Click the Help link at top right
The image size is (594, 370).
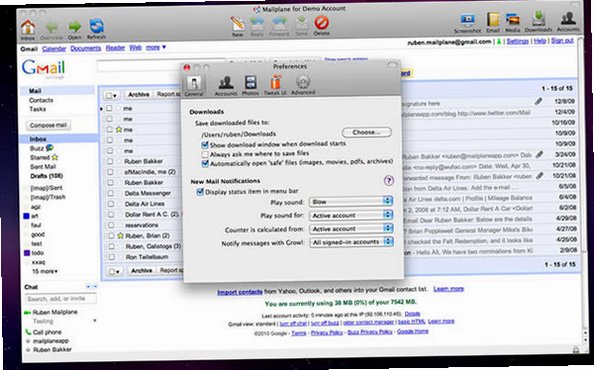pyautogui.click(x=540, y=41)
